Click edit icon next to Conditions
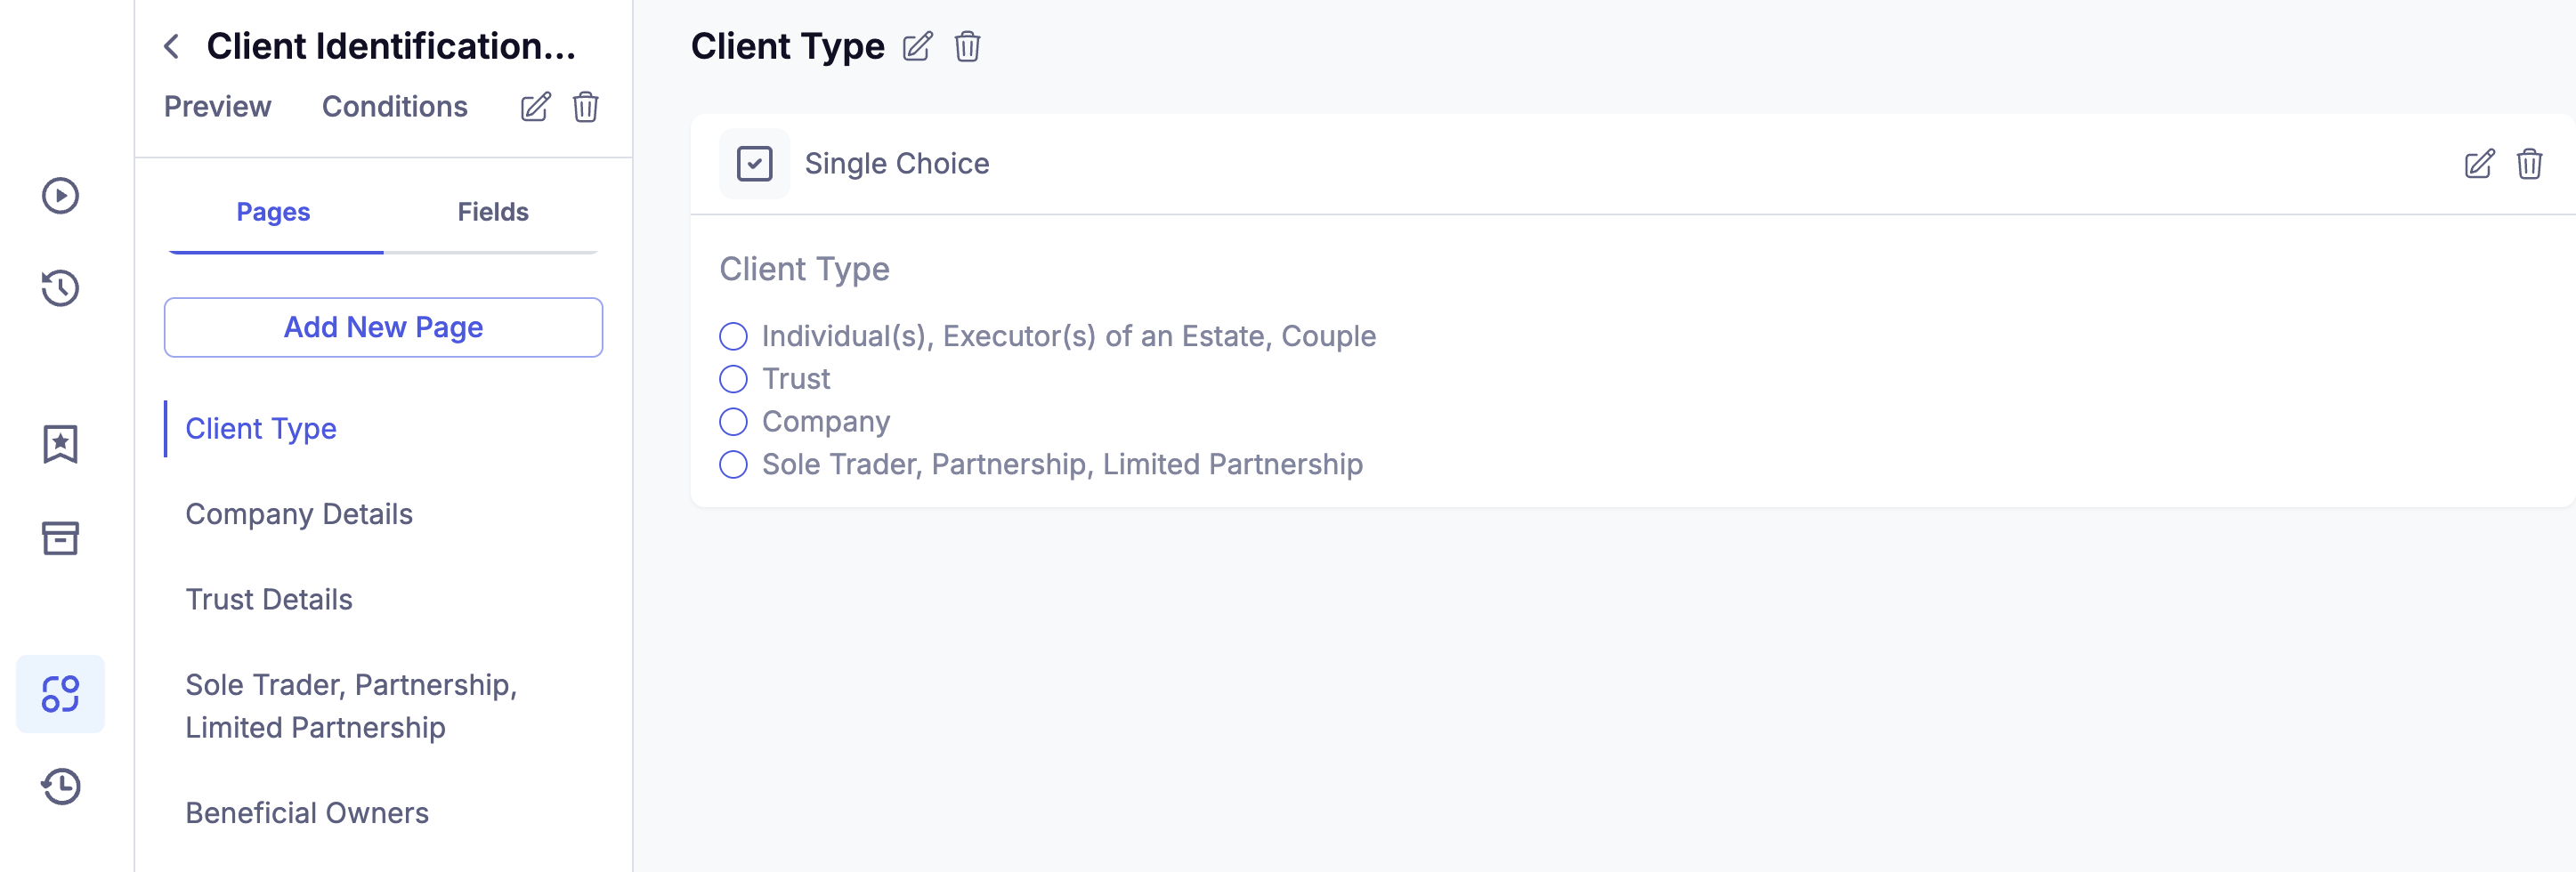This screenshot has width=2576, height=872. (x=535, y=107)
